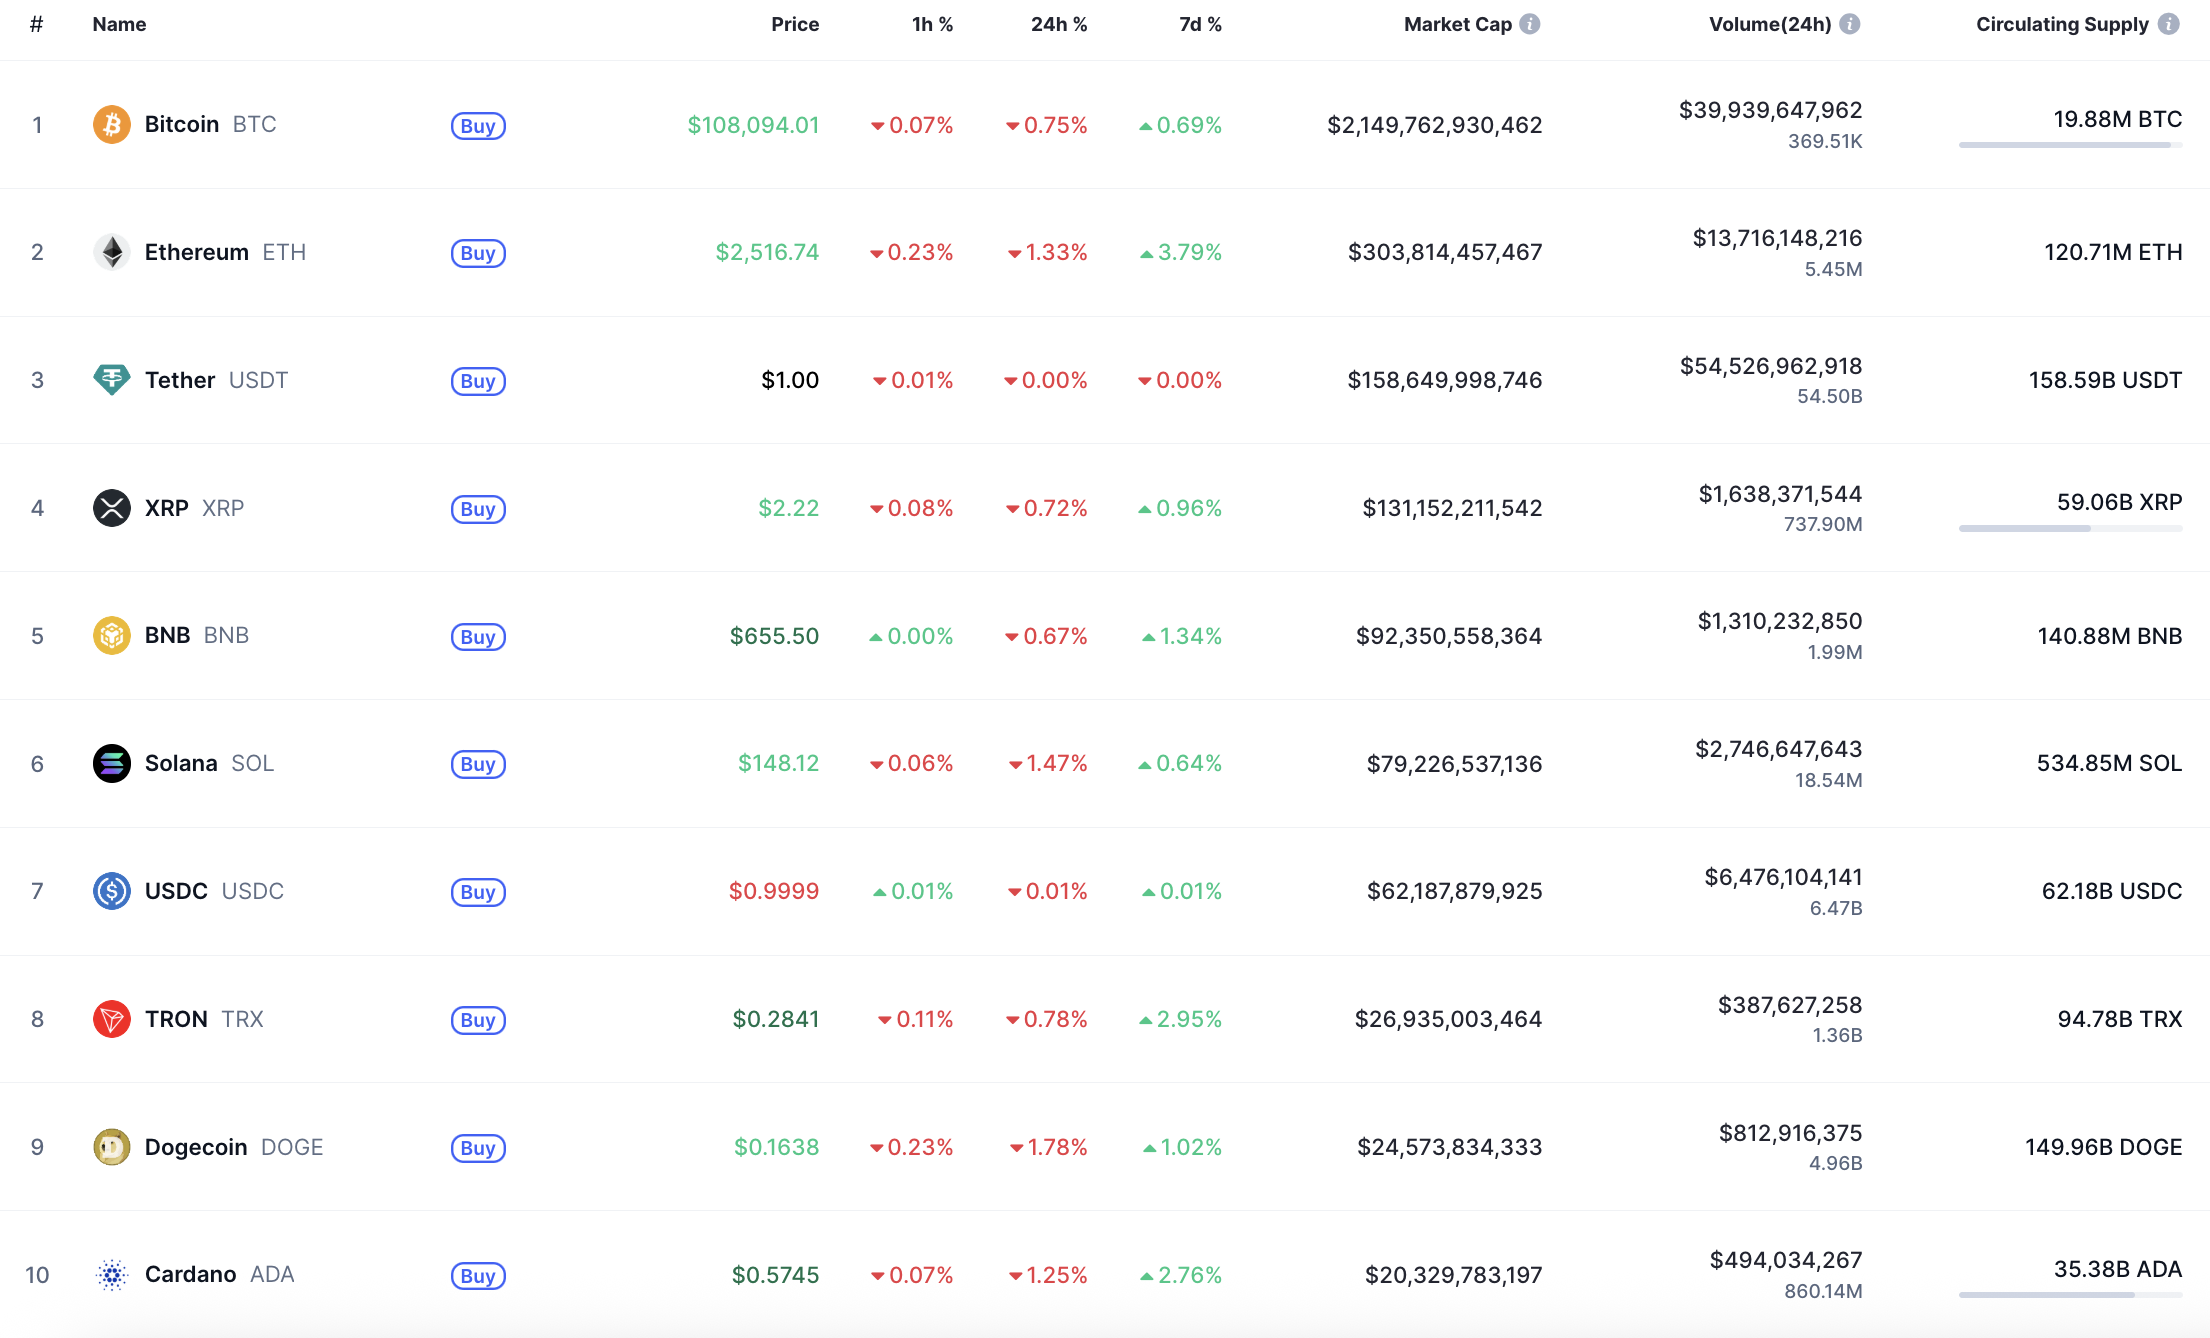This screenshot has width=2210, height=1338.
Task: Click the Ethereum diamond logo icon
Action: pos(112,252)
